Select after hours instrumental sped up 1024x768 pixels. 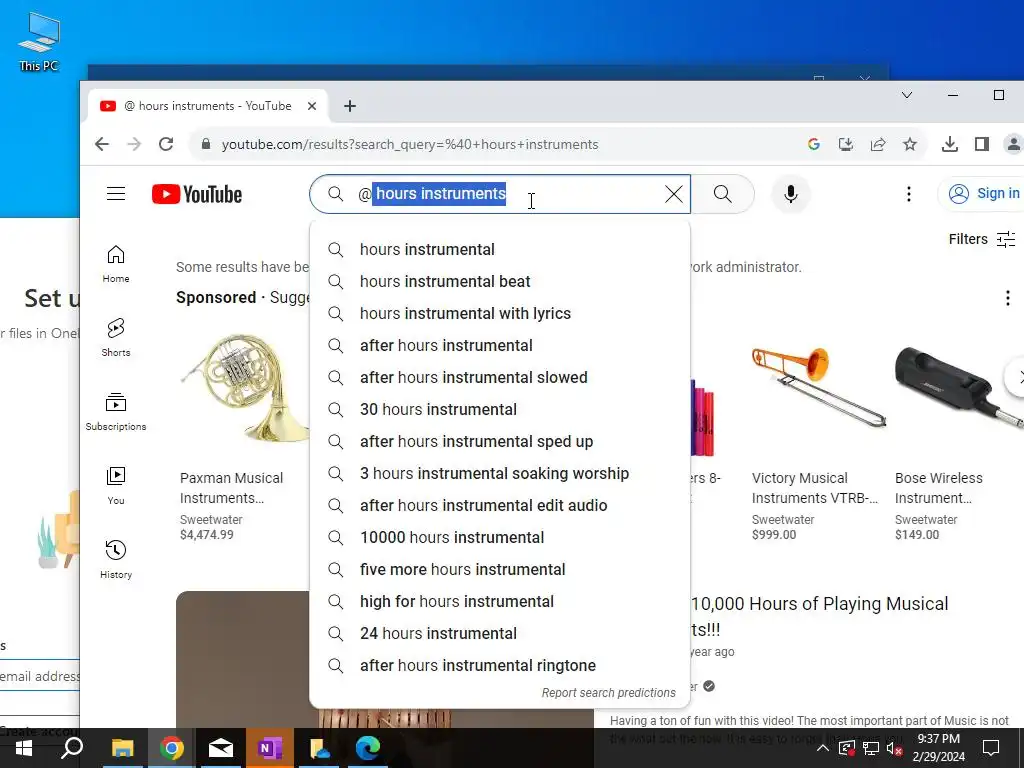coord(500,441)
